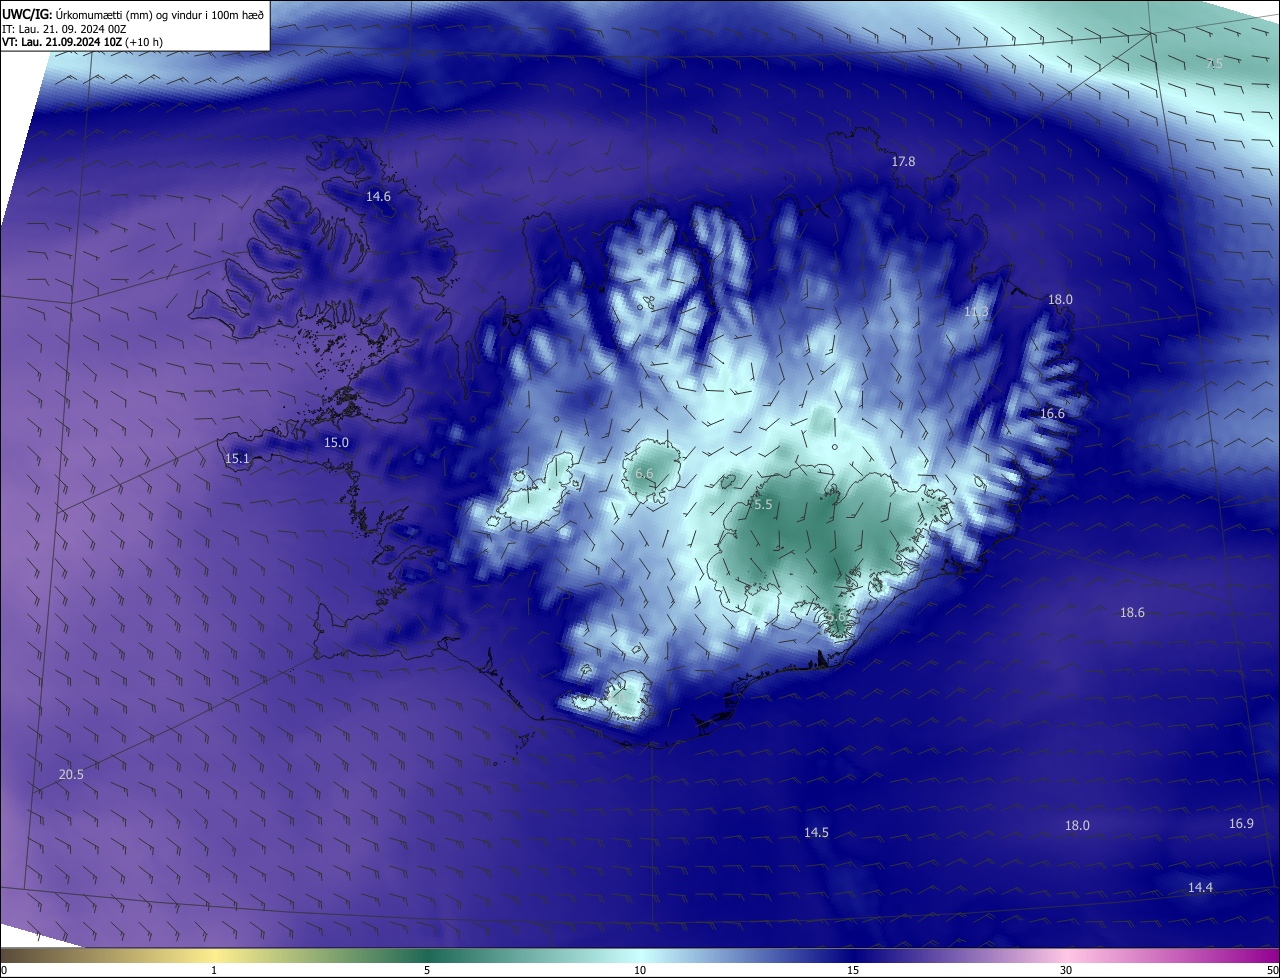Screen dimensions: 1280x978
Task: Click the 11.3 value on the map
Action: 976,313
